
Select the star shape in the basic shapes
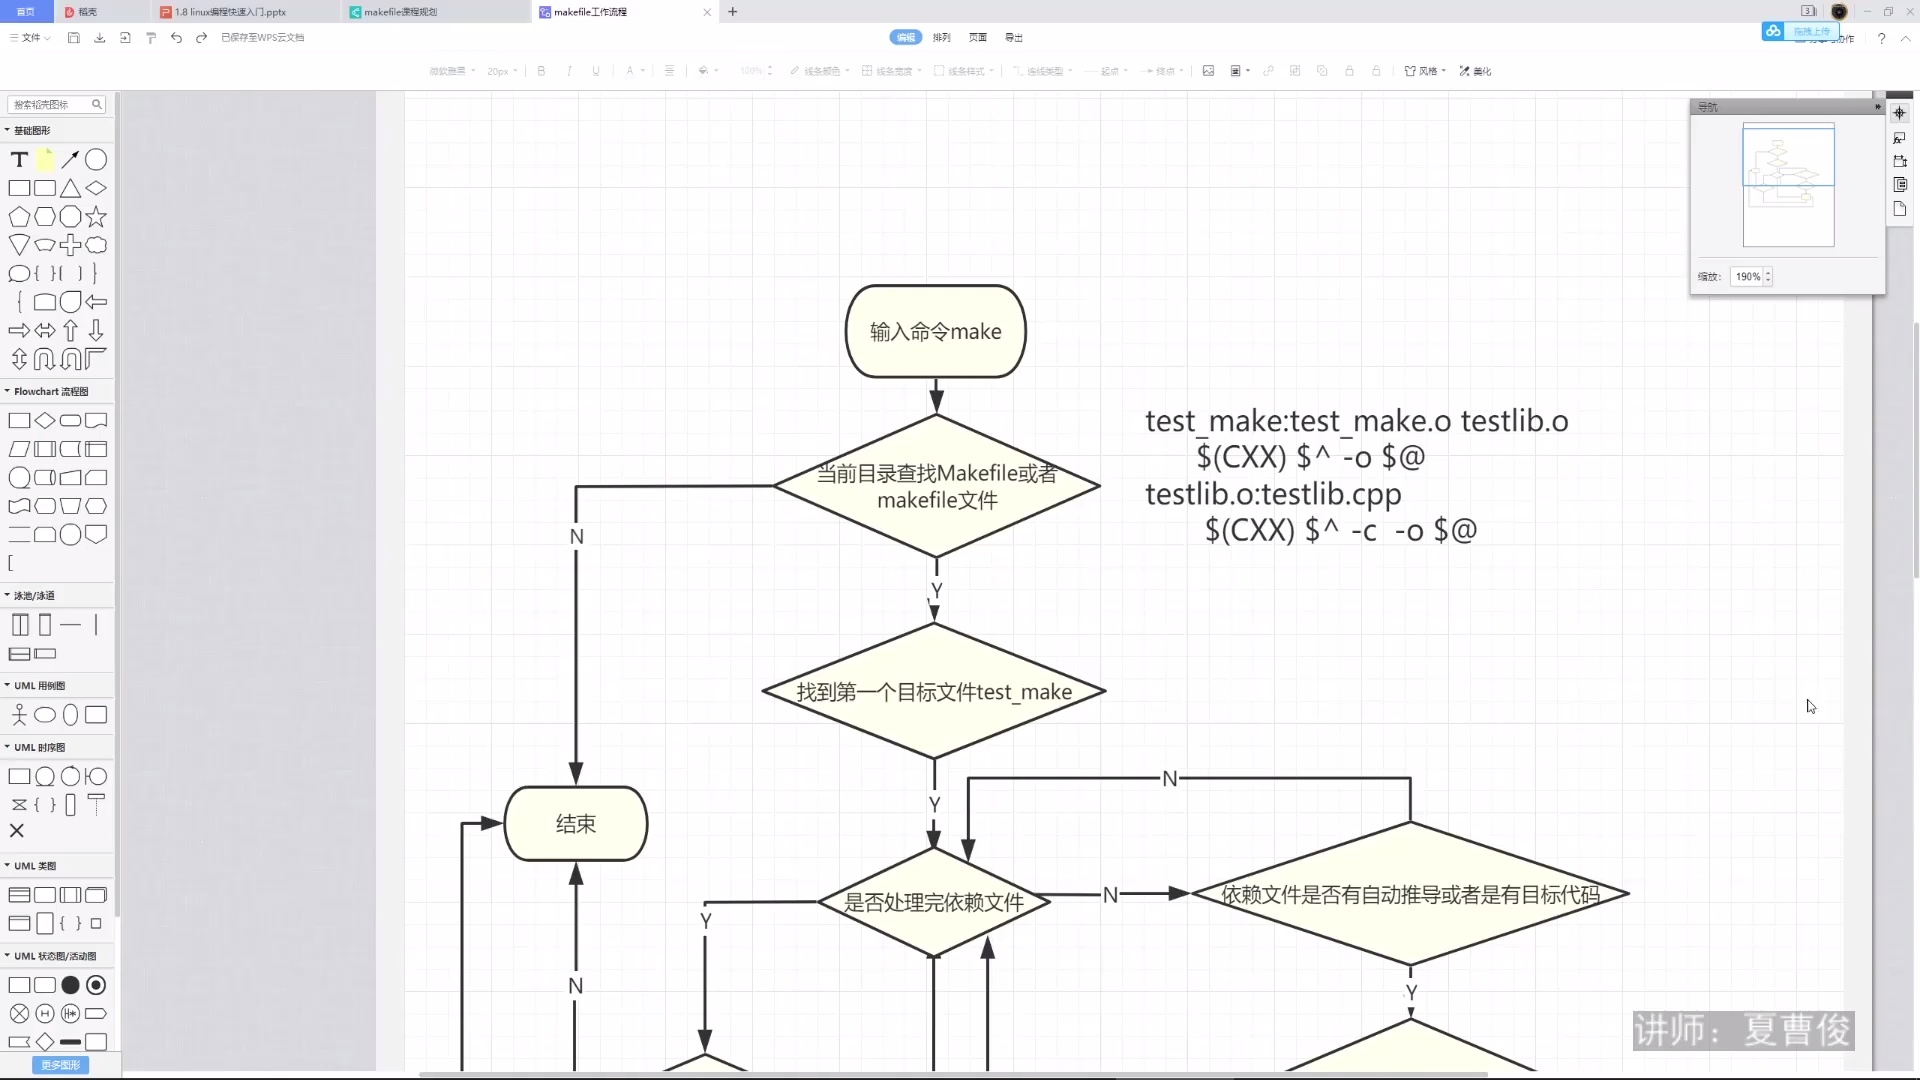(x=96, y=217)
